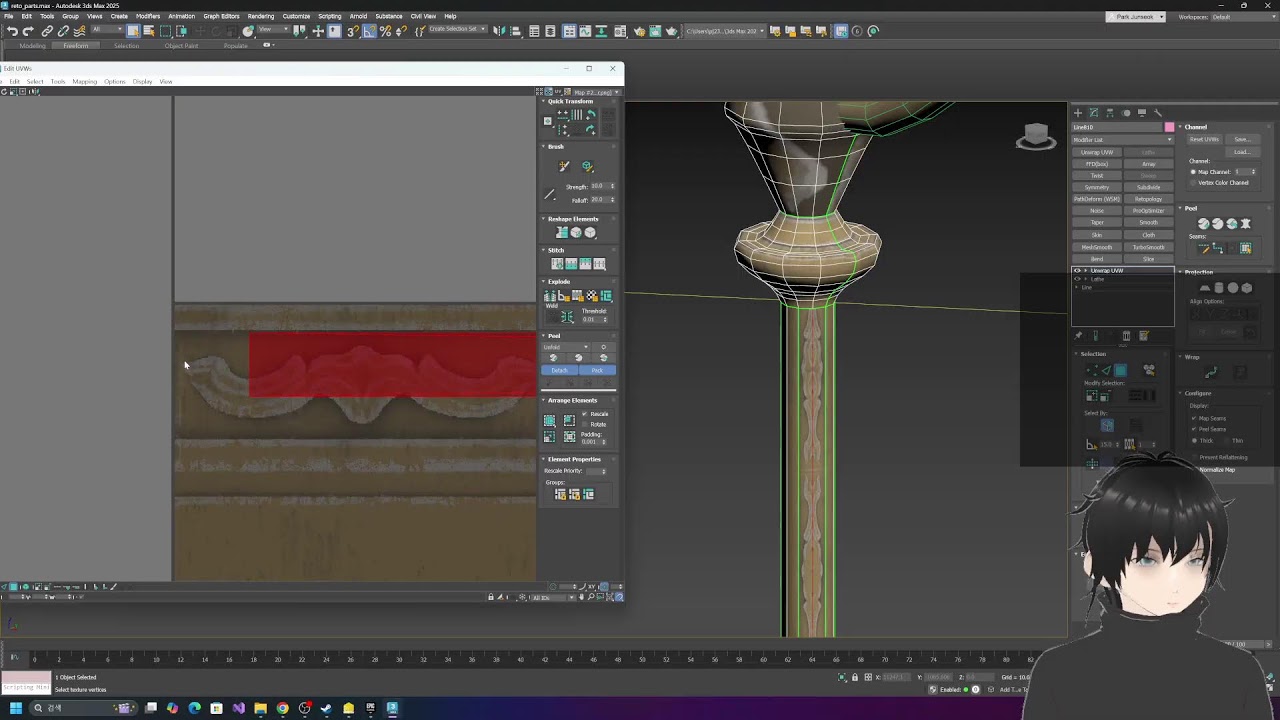Screen dimensions: 1280x720
Task: Click the Brush Strength value field
Action: (599, 187)
